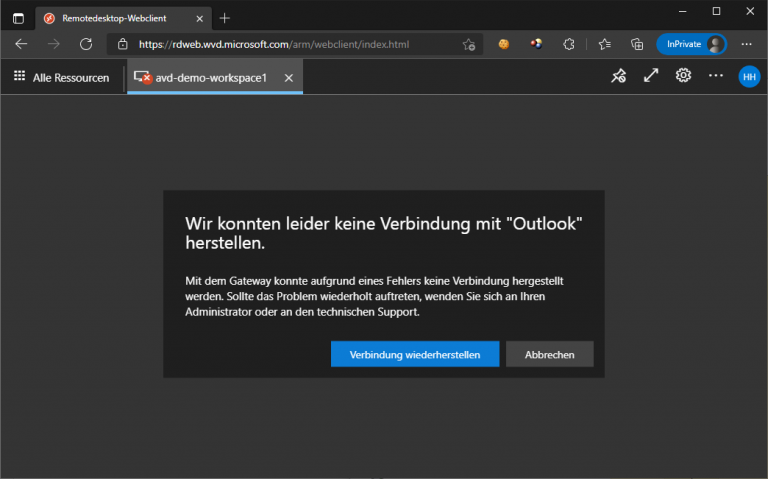This screenshot has width=768, height=479.
Task: Open the browser extensions puzzle icon
Action: pyautogui.click(x=569, y=44)
